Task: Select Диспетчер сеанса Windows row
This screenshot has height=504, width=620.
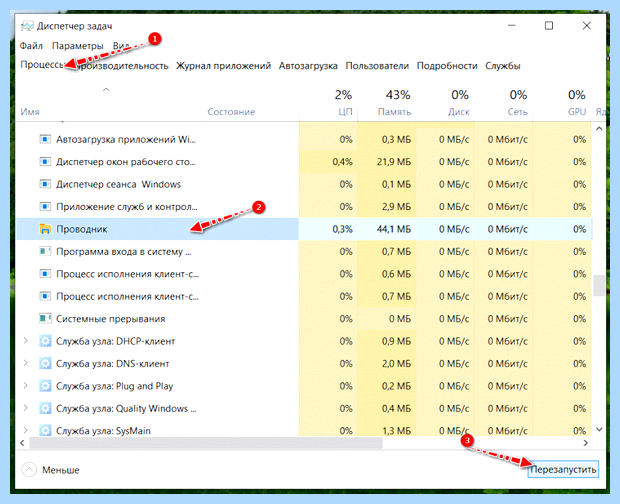Action: click(x=304, y=184)
